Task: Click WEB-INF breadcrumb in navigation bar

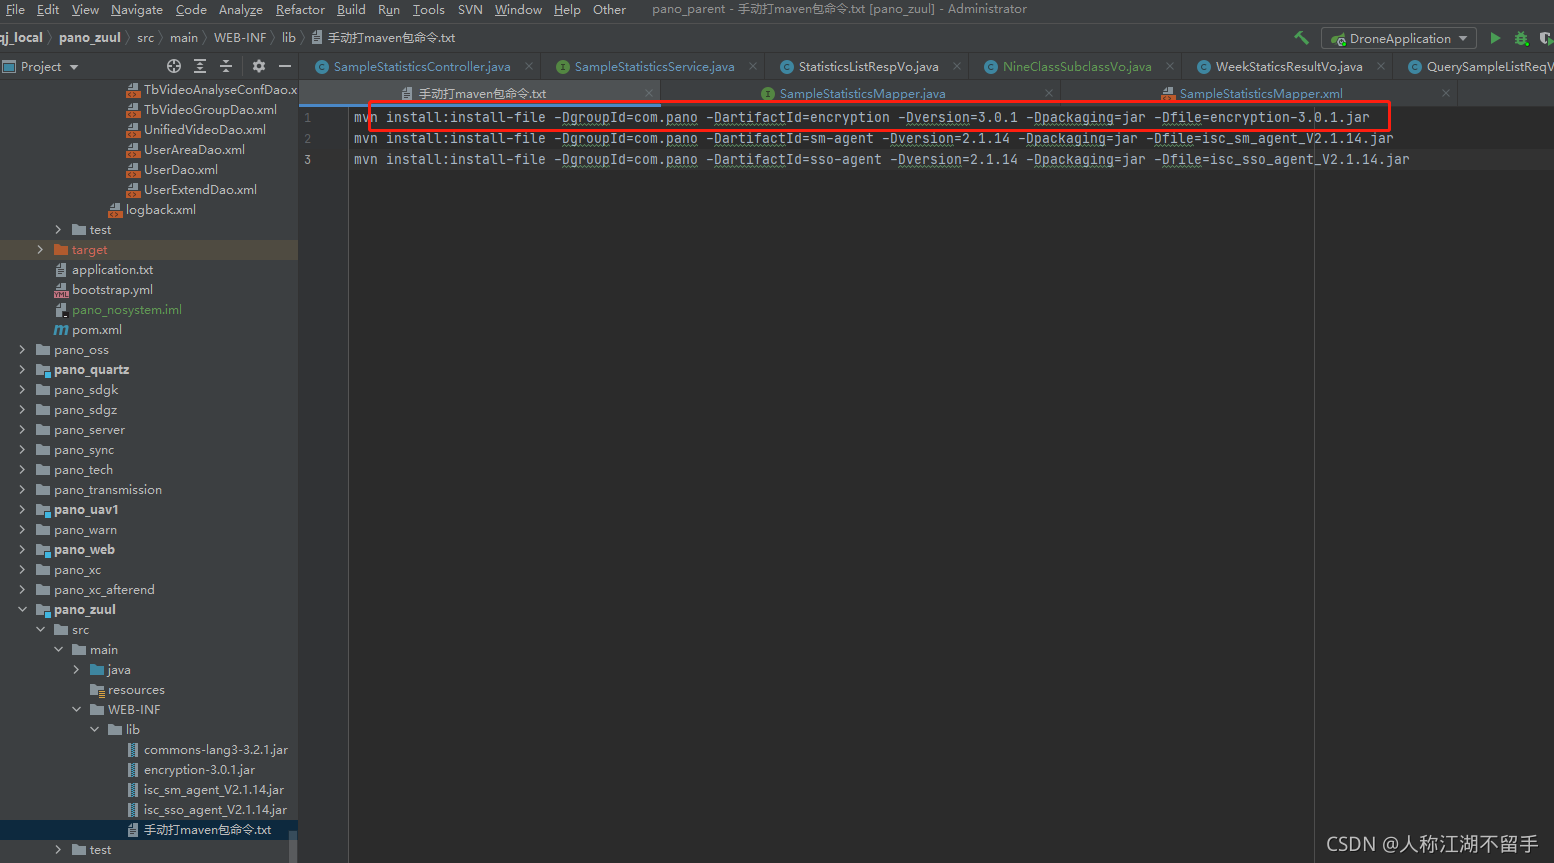Action: point(240,38)
